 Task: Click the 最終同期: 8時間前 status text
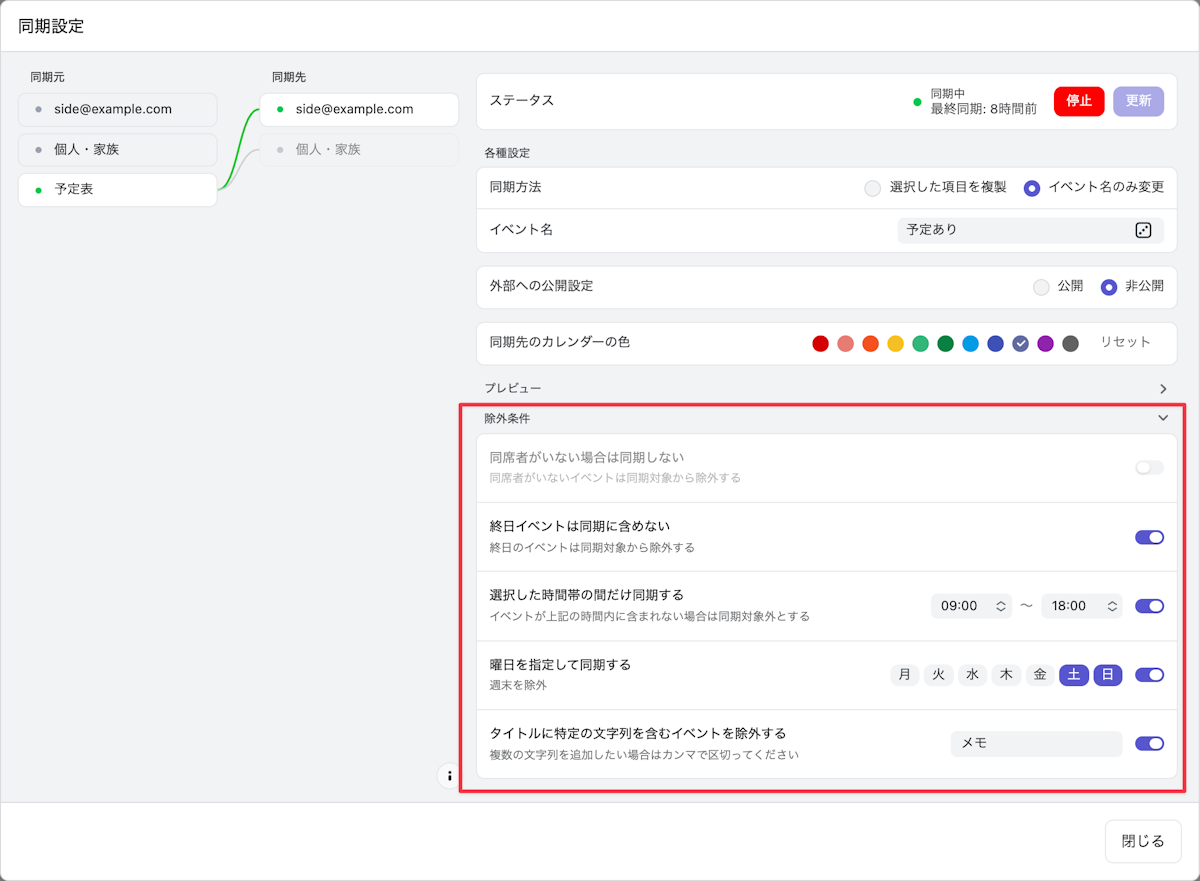click(983, 109)
